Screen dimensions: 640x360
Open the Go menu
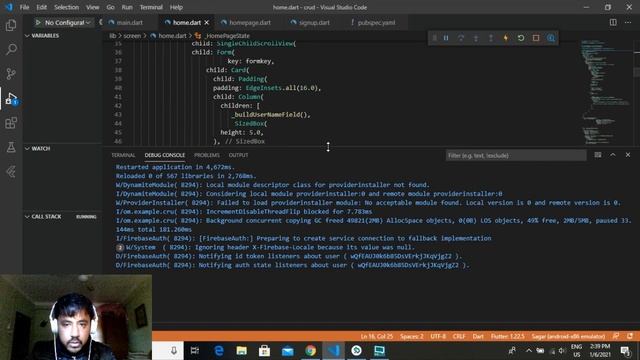point(111,7)
